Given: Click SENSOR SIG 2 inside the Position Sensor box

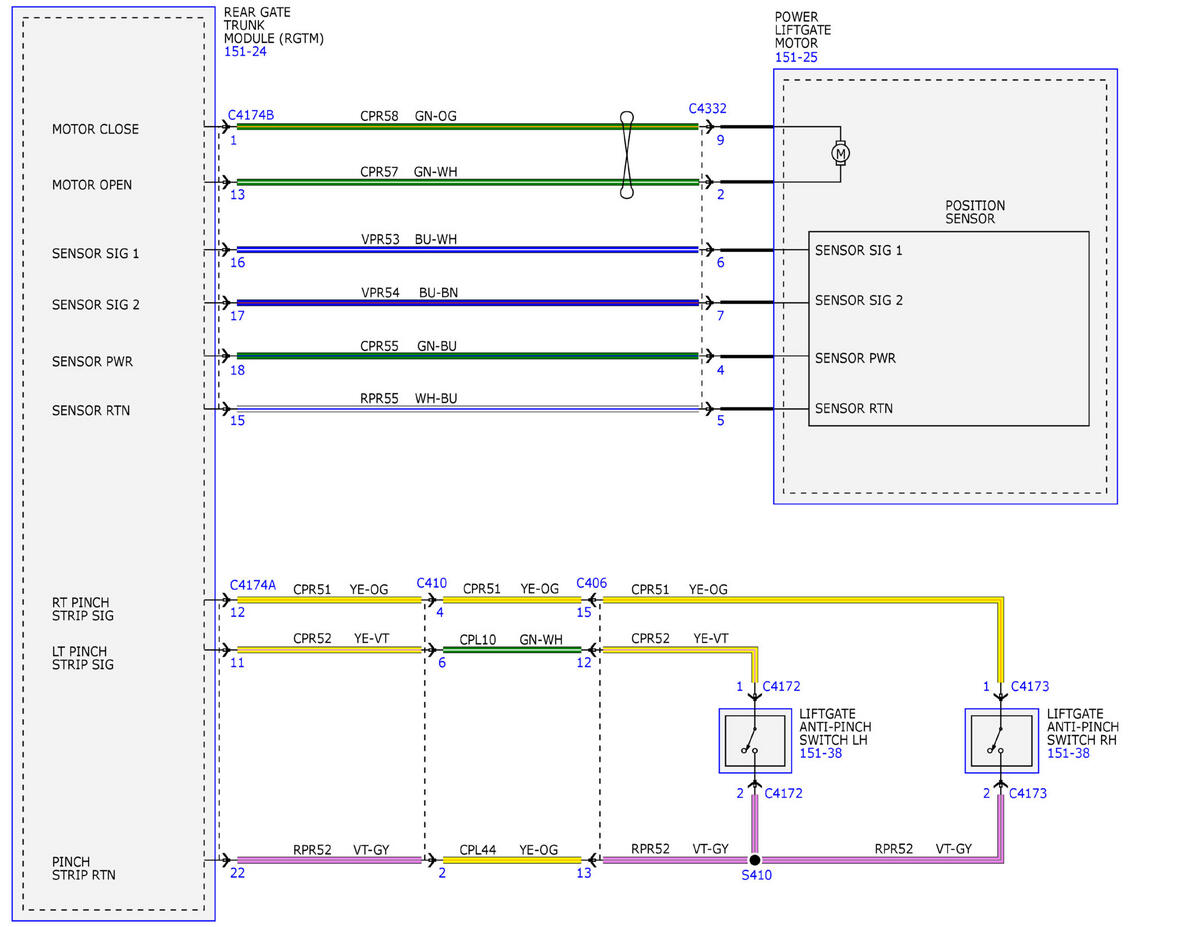Looking at the screenshot, I should click(859, 300).
